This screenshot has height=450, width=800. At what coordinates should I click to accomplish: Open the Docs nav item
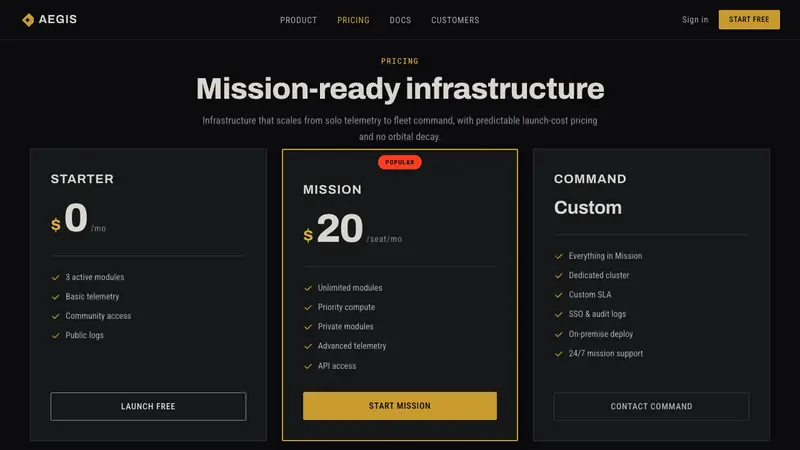pos(400,20)
